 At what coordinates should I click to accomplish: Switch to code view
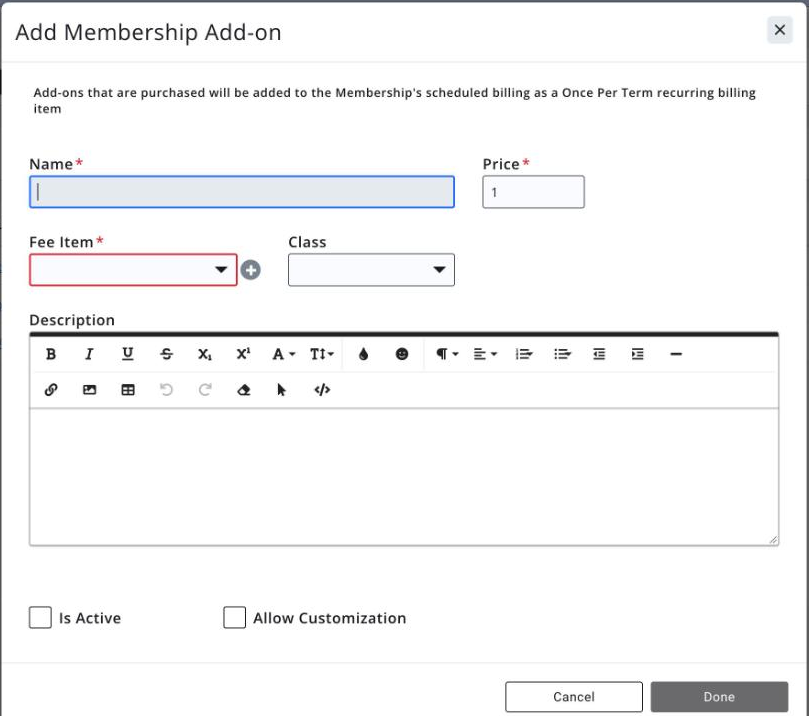click(322, 389)
